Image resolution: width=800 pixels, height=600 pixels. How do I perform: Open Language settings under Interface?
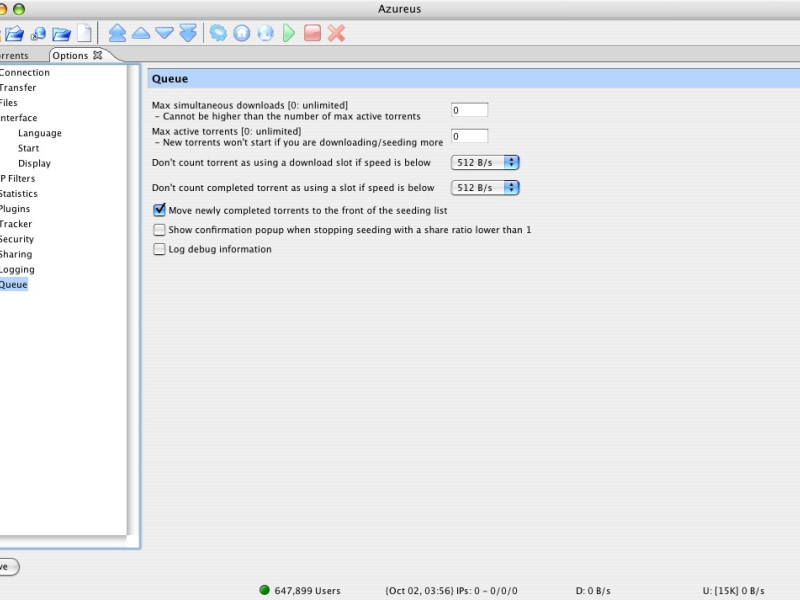tap(40, 133)
